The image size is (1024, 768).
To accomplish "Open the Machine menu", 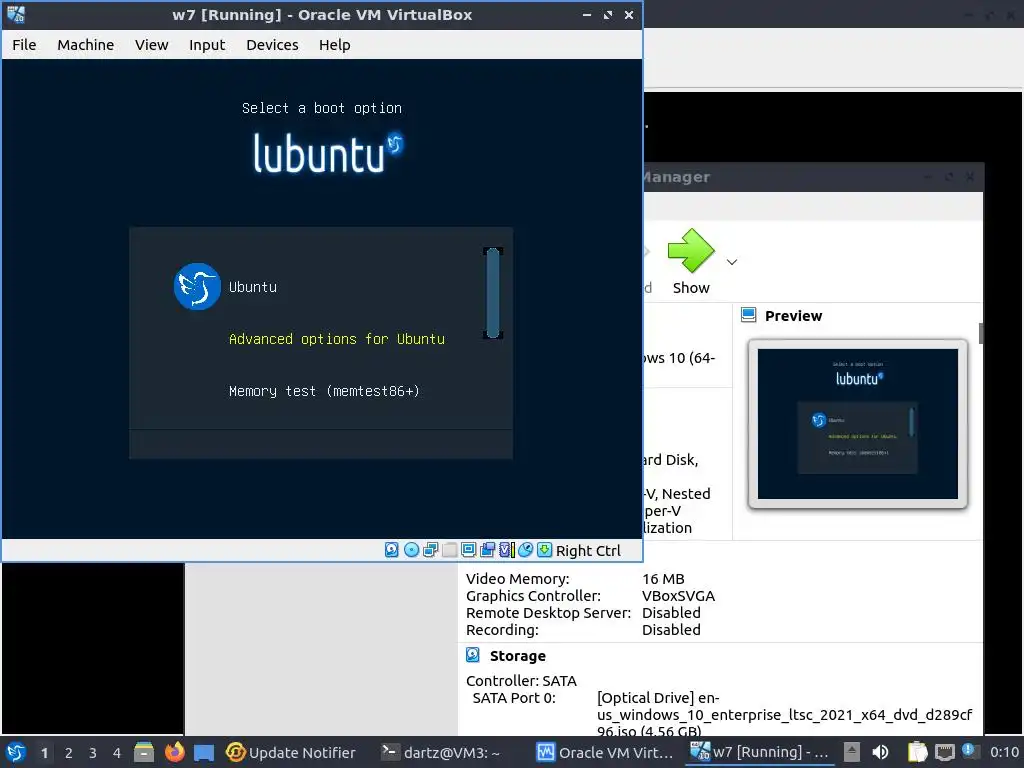I will point(86,44).
